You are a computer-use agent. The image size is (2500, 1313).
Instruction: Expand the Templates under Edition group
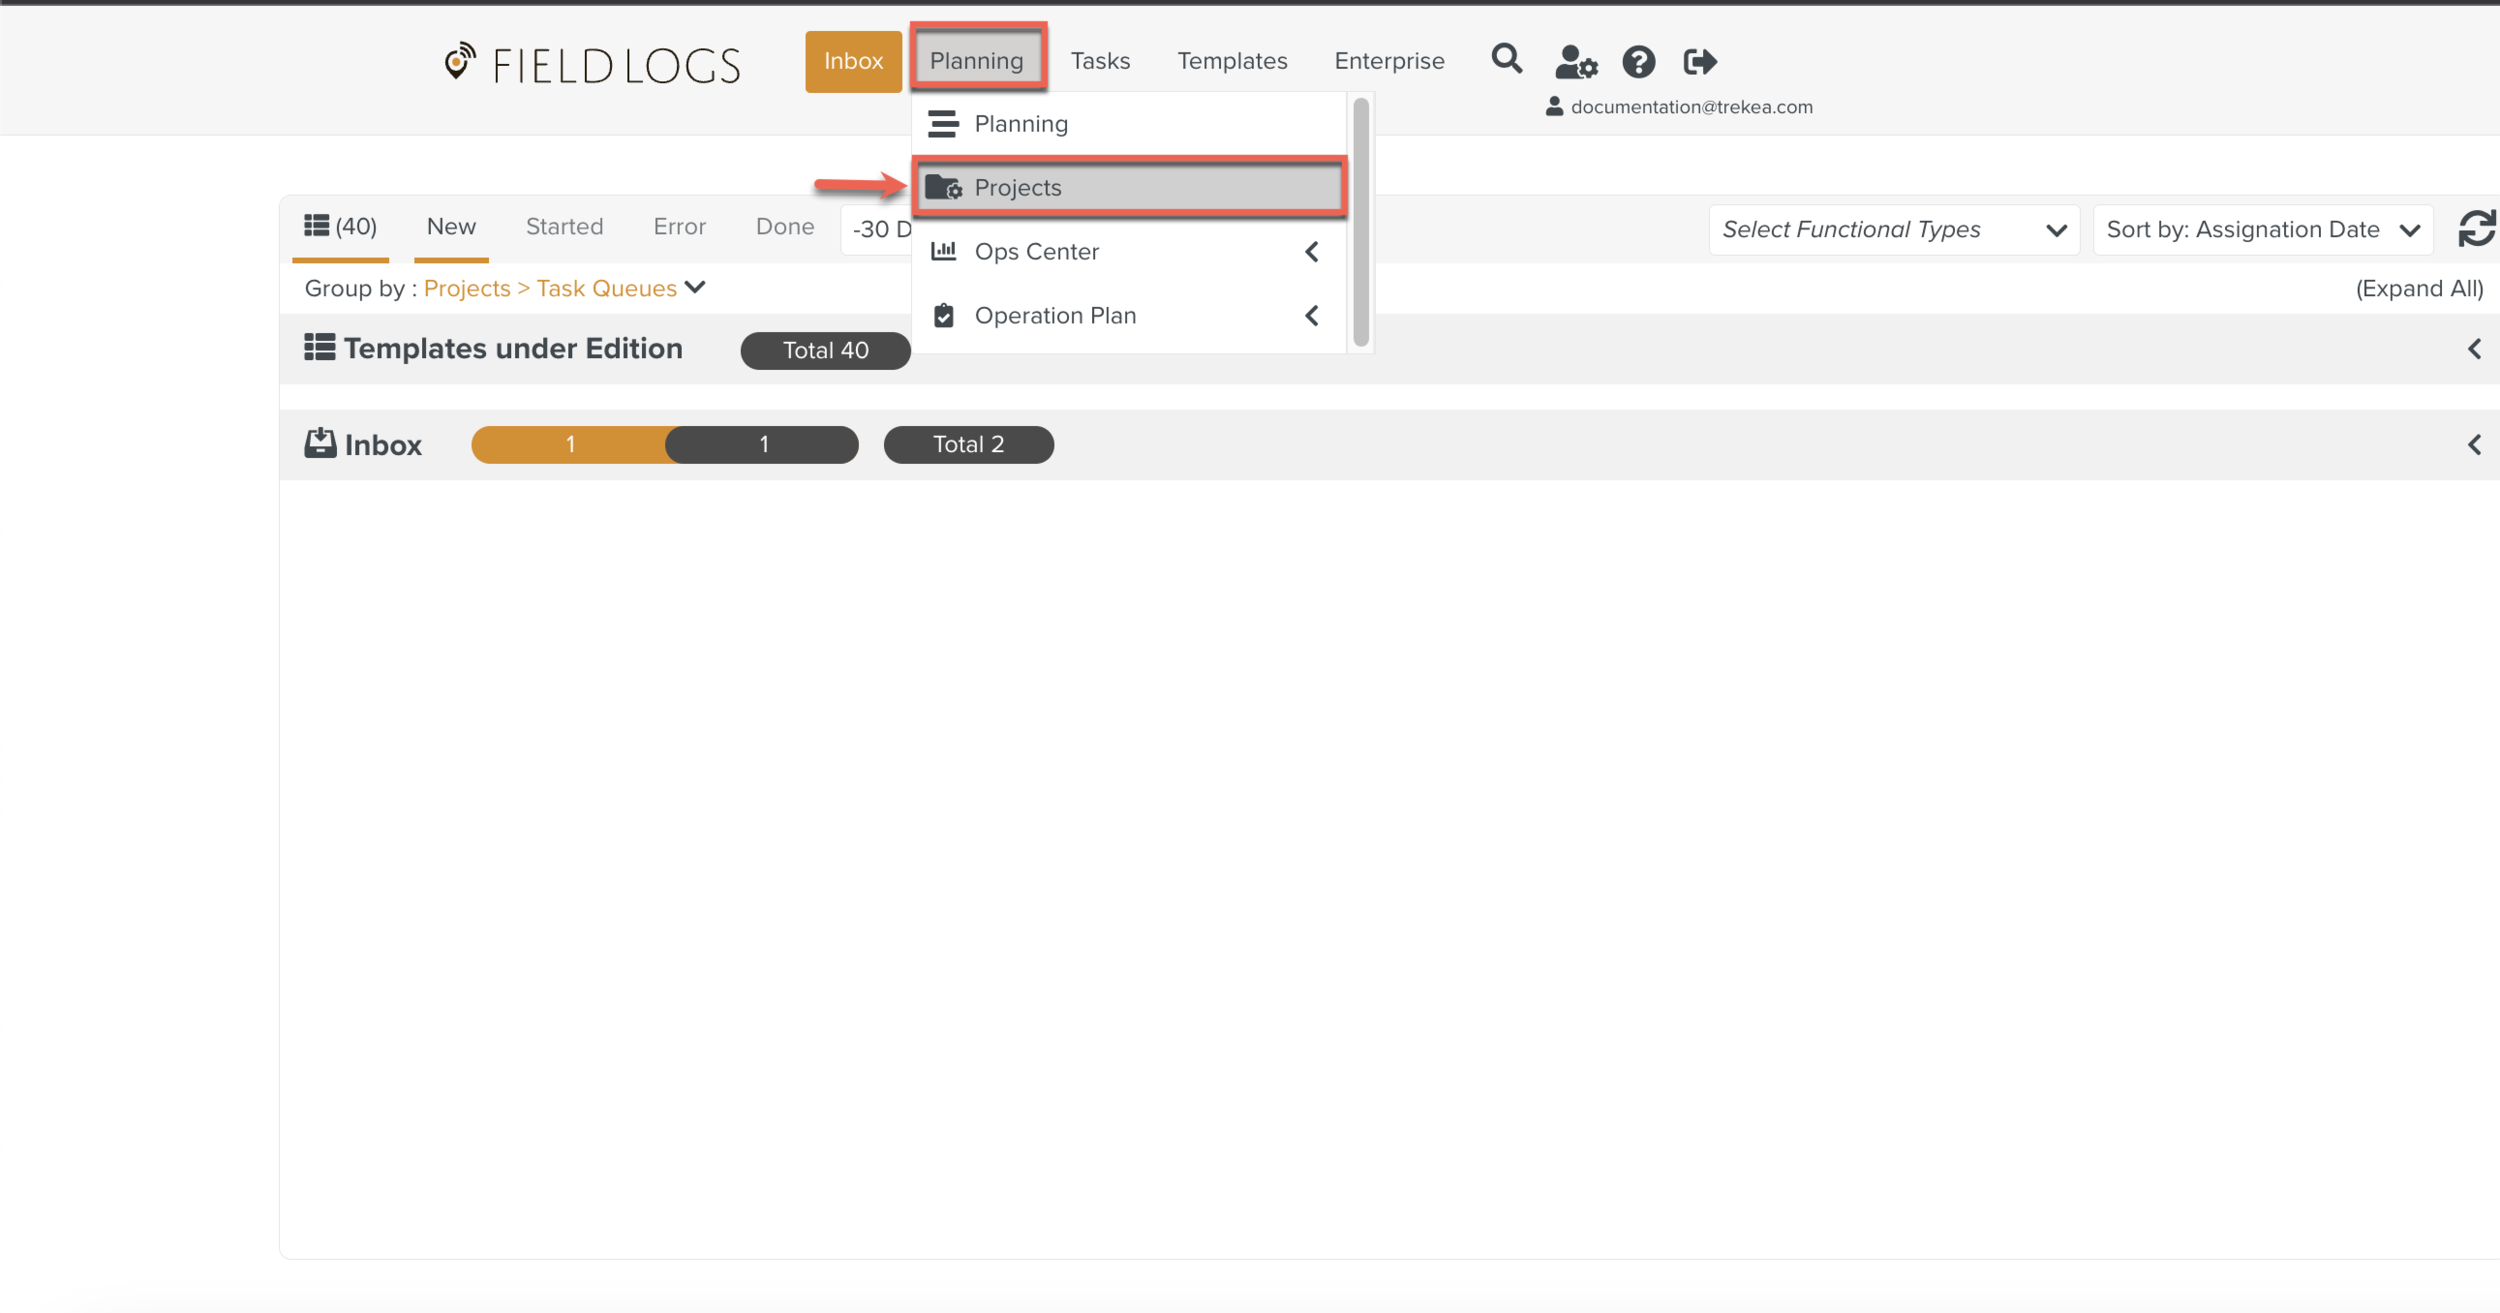click(2474, 349)
